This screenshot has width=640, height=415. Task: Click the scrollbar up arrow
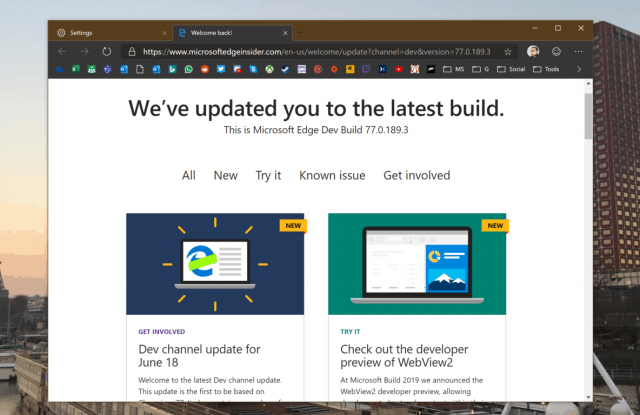click(x=588, y=84)
